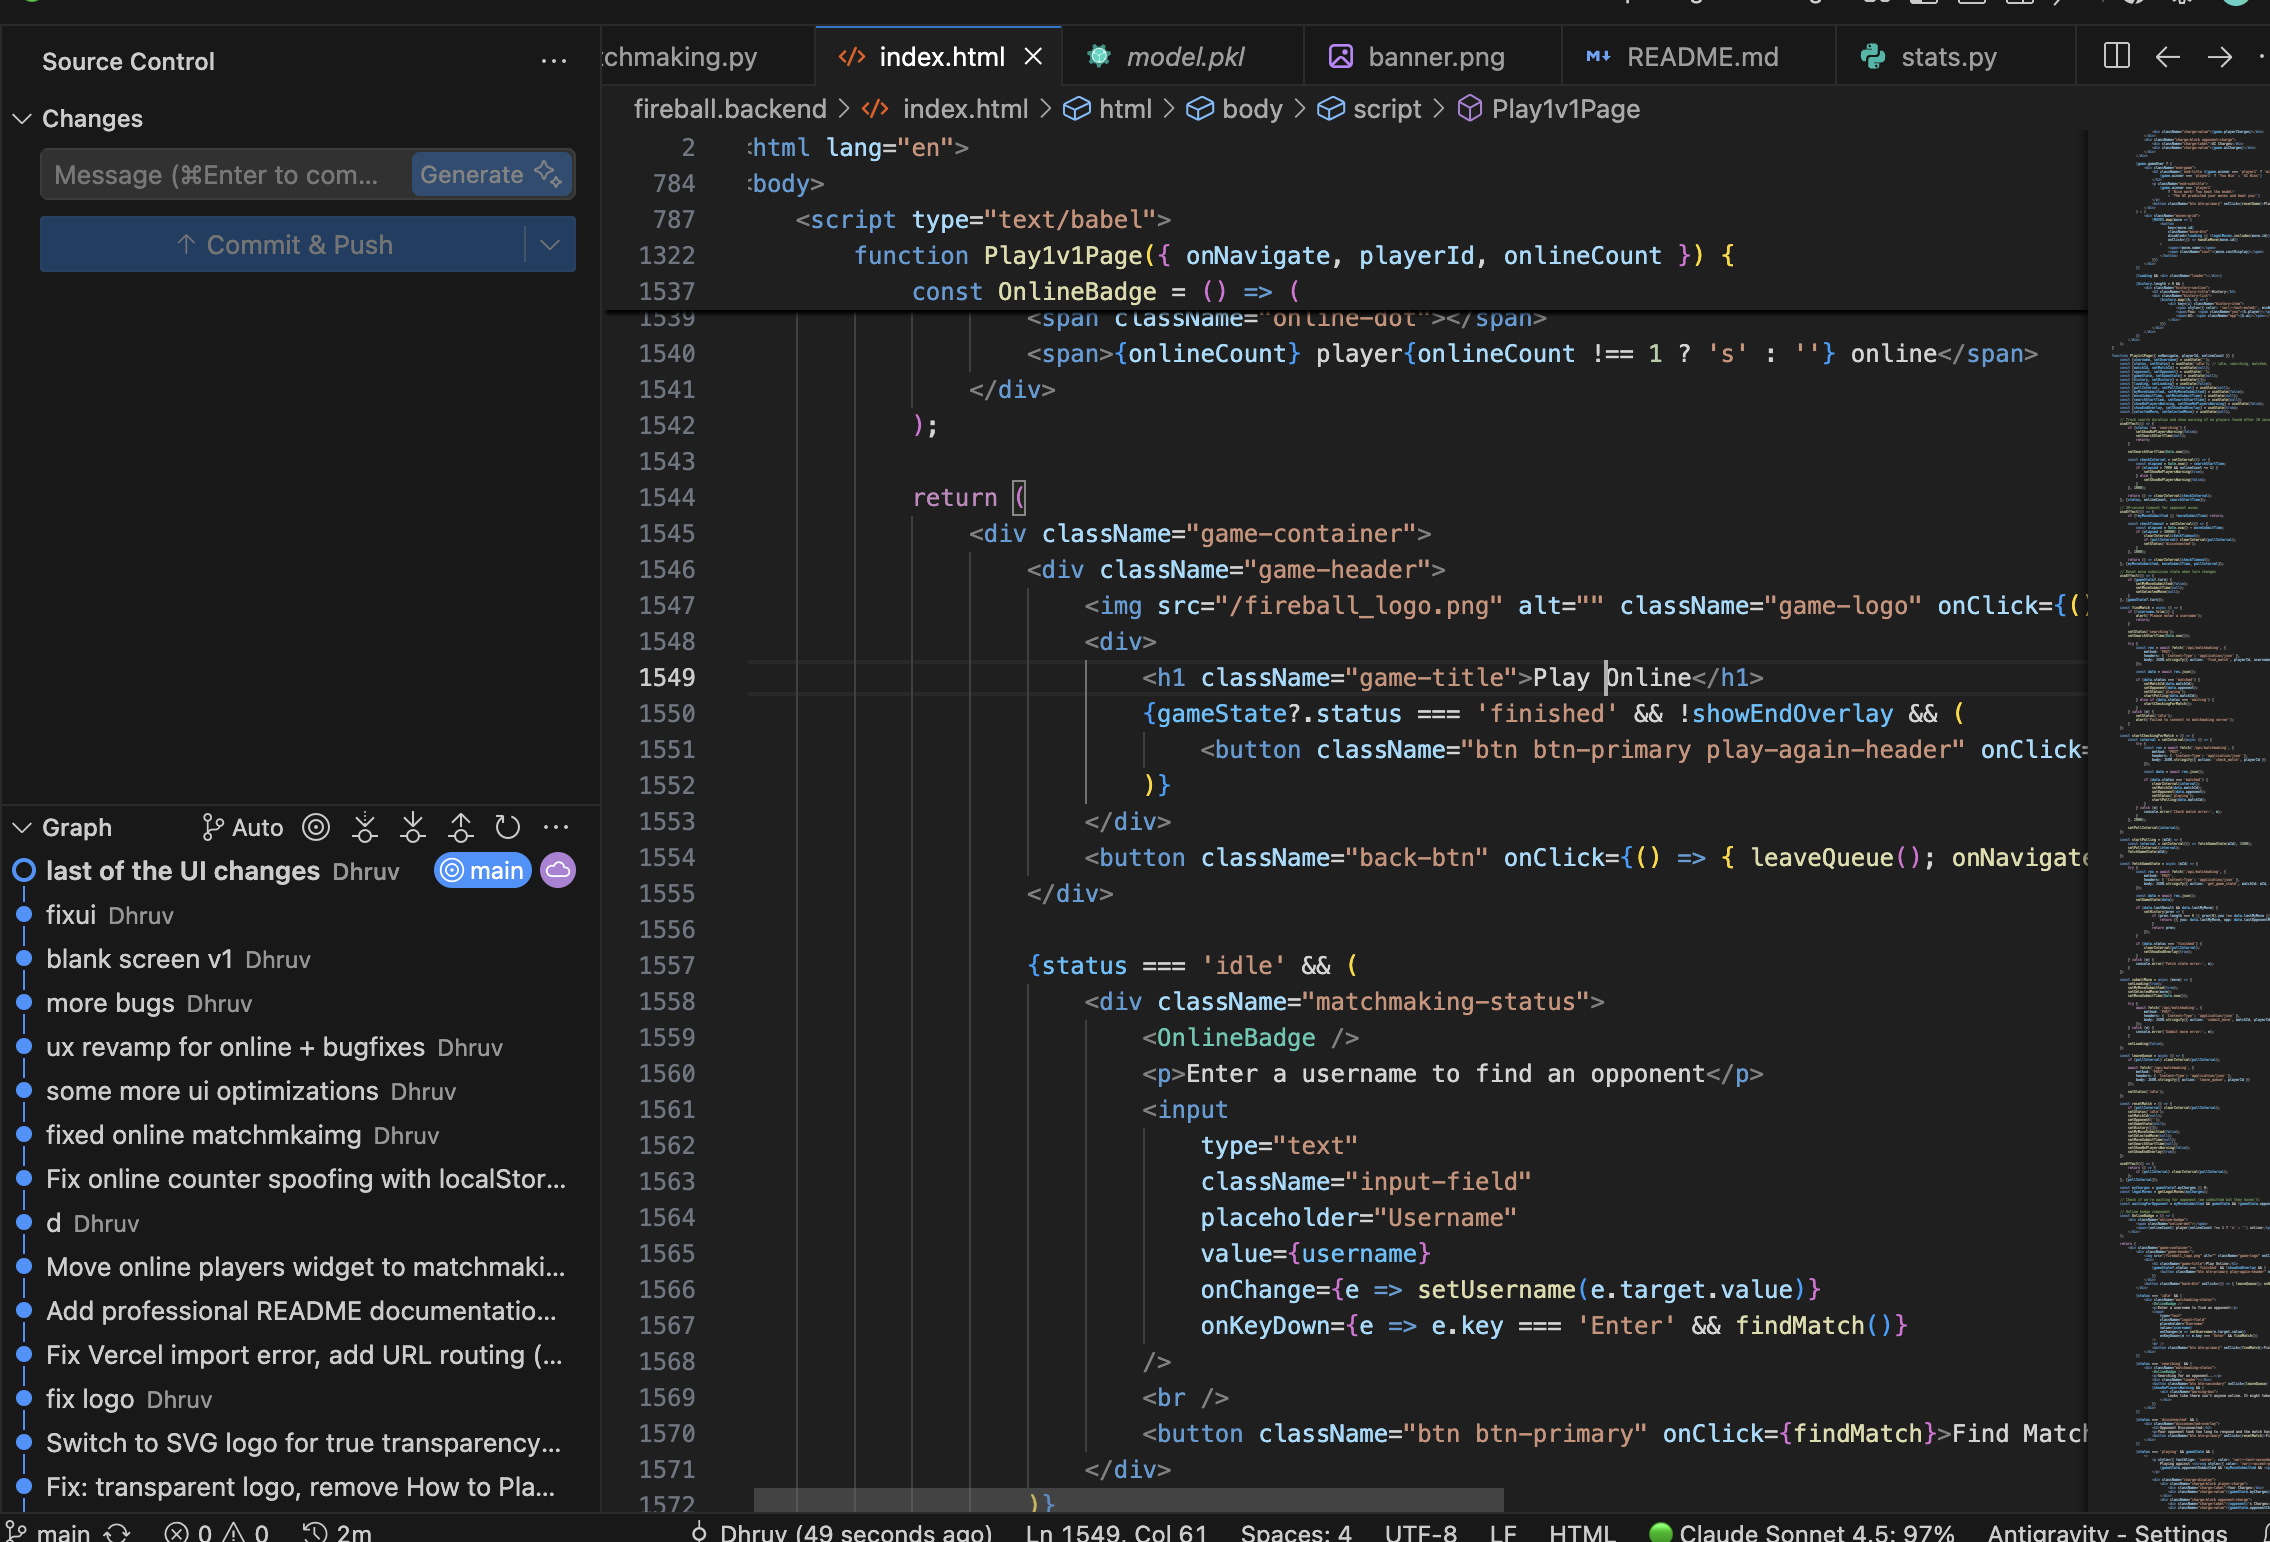
Task: Click the horizontal scrollbar in editor
Action: pyautogui.click(x=1128, y=1499)
